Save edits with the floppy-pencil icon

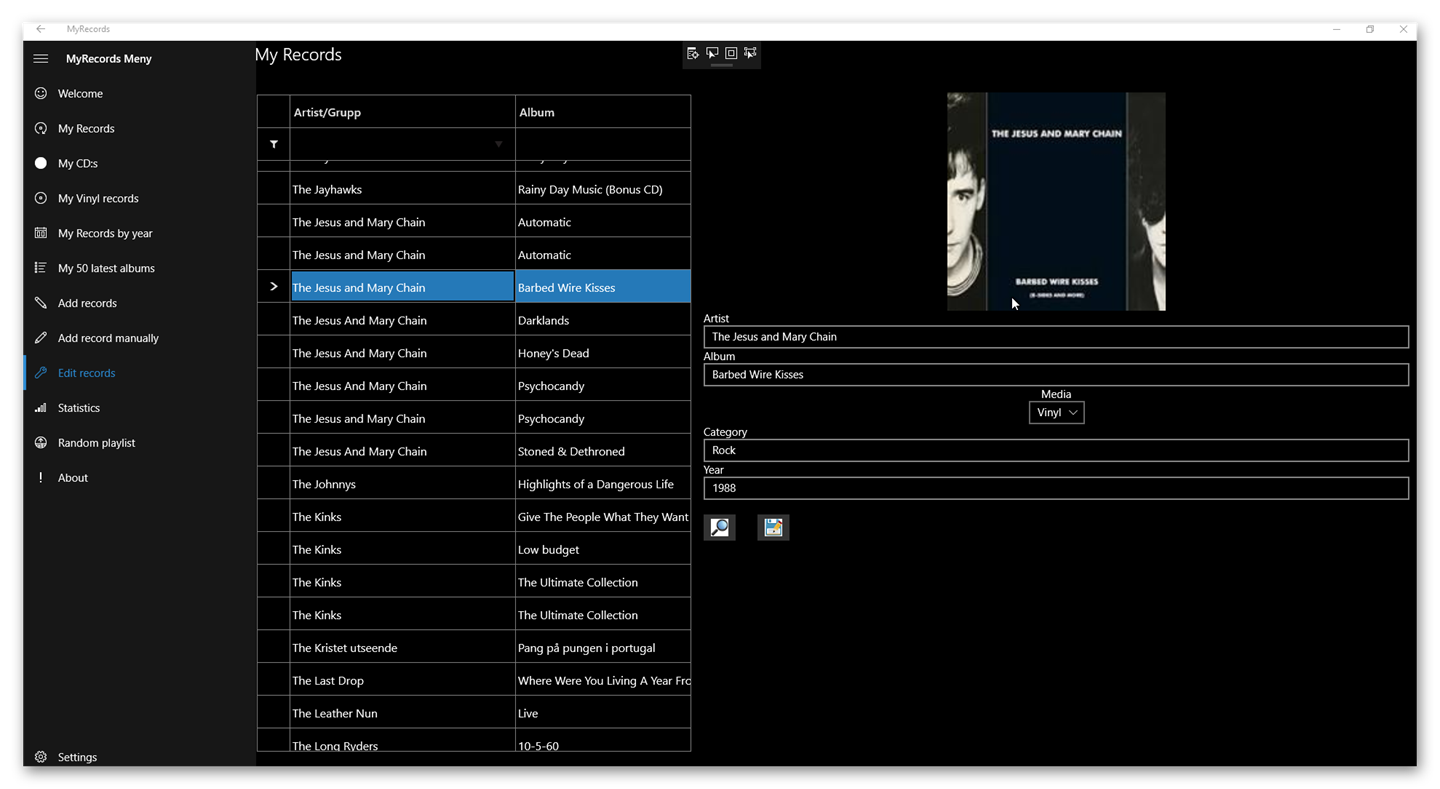[x=773, y=527]
